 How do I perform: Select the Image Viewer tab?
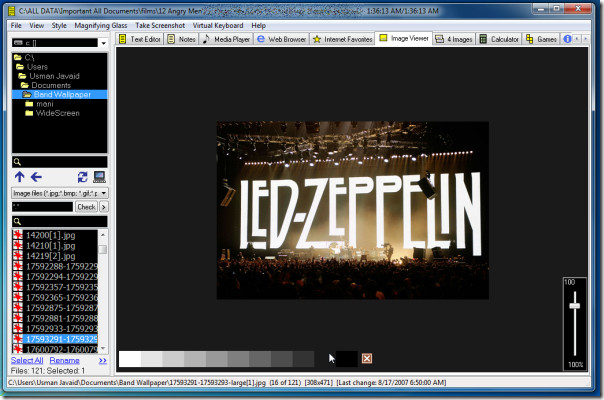[x=404, y=38]
